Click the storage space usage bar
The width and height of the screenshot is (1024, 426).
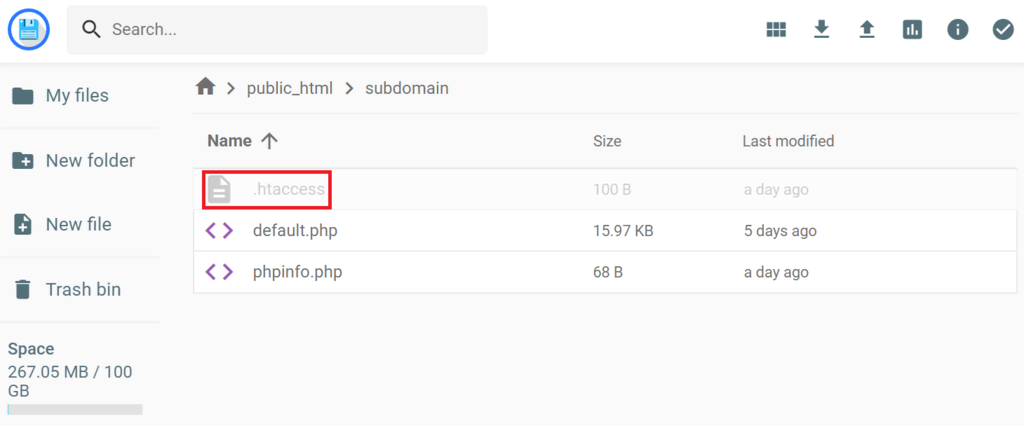(x=75, y=410)
